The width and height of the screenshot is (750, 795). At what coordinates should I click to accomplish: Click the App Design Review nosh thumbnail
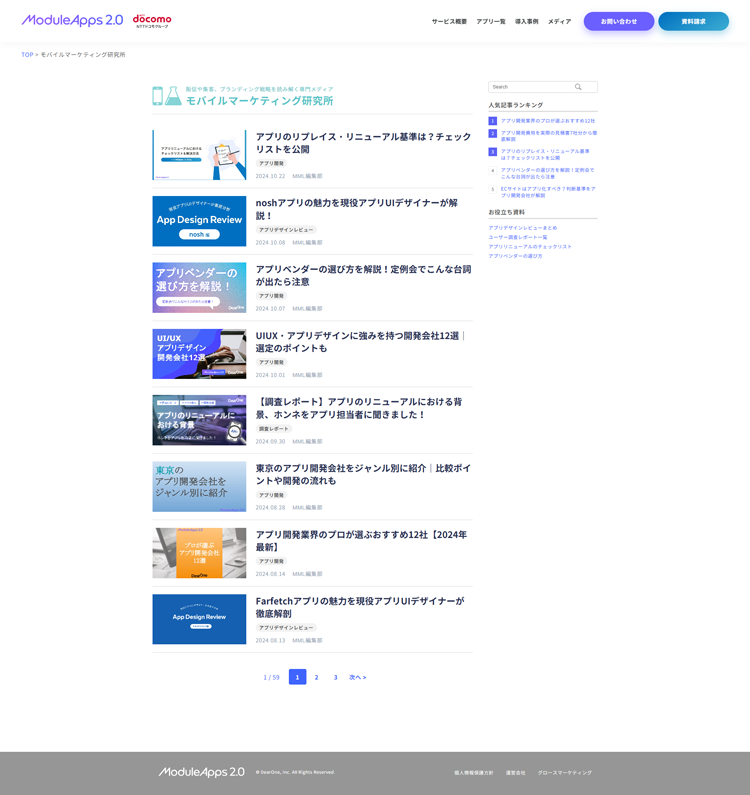[199, 221]
